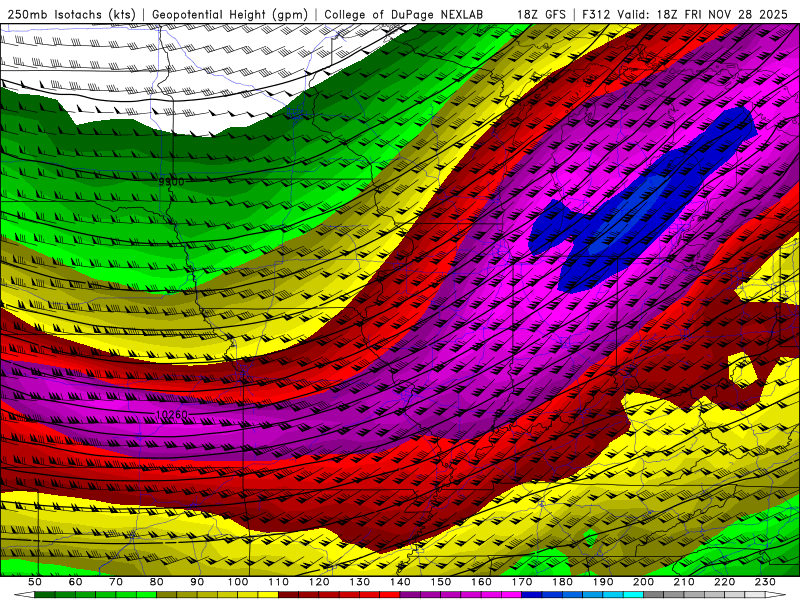
Task: Click the dark blue color bar swatch after 170
Action: (x=532, y=595)
